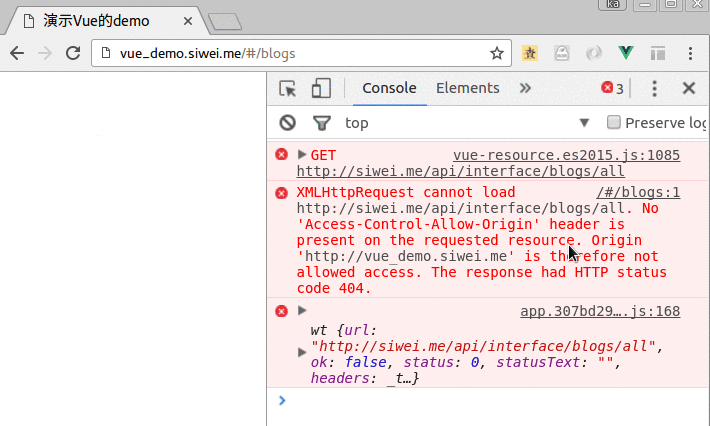Click the inspect element picker icon

tap(288, 88)
